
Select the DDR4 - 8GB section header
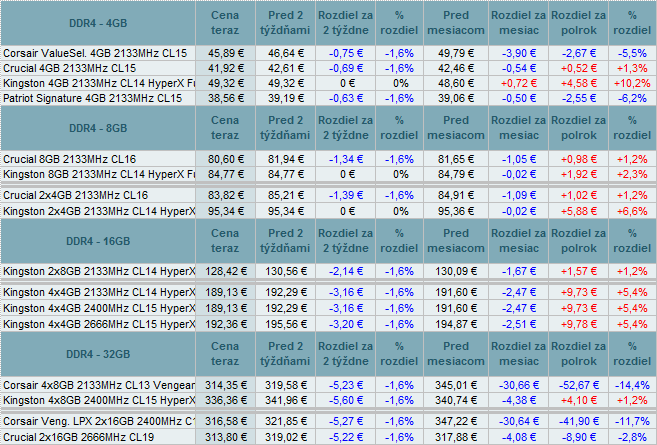point(98,128)
